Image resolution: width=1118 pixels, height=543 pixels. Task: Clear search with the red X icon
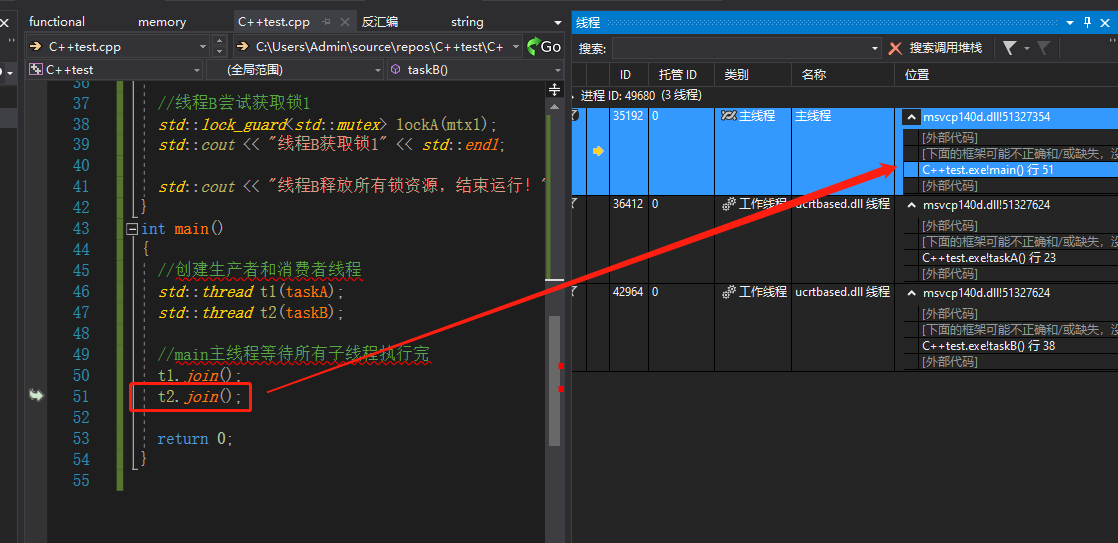895,48
